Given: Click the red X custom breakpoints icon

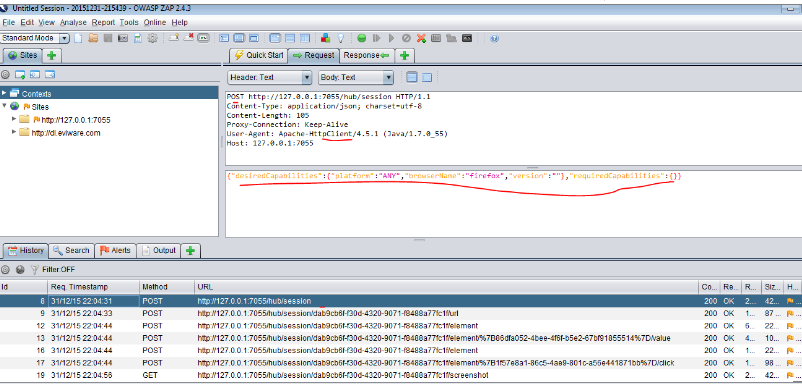Looking at the screenshot, I should tap(421, 38).
